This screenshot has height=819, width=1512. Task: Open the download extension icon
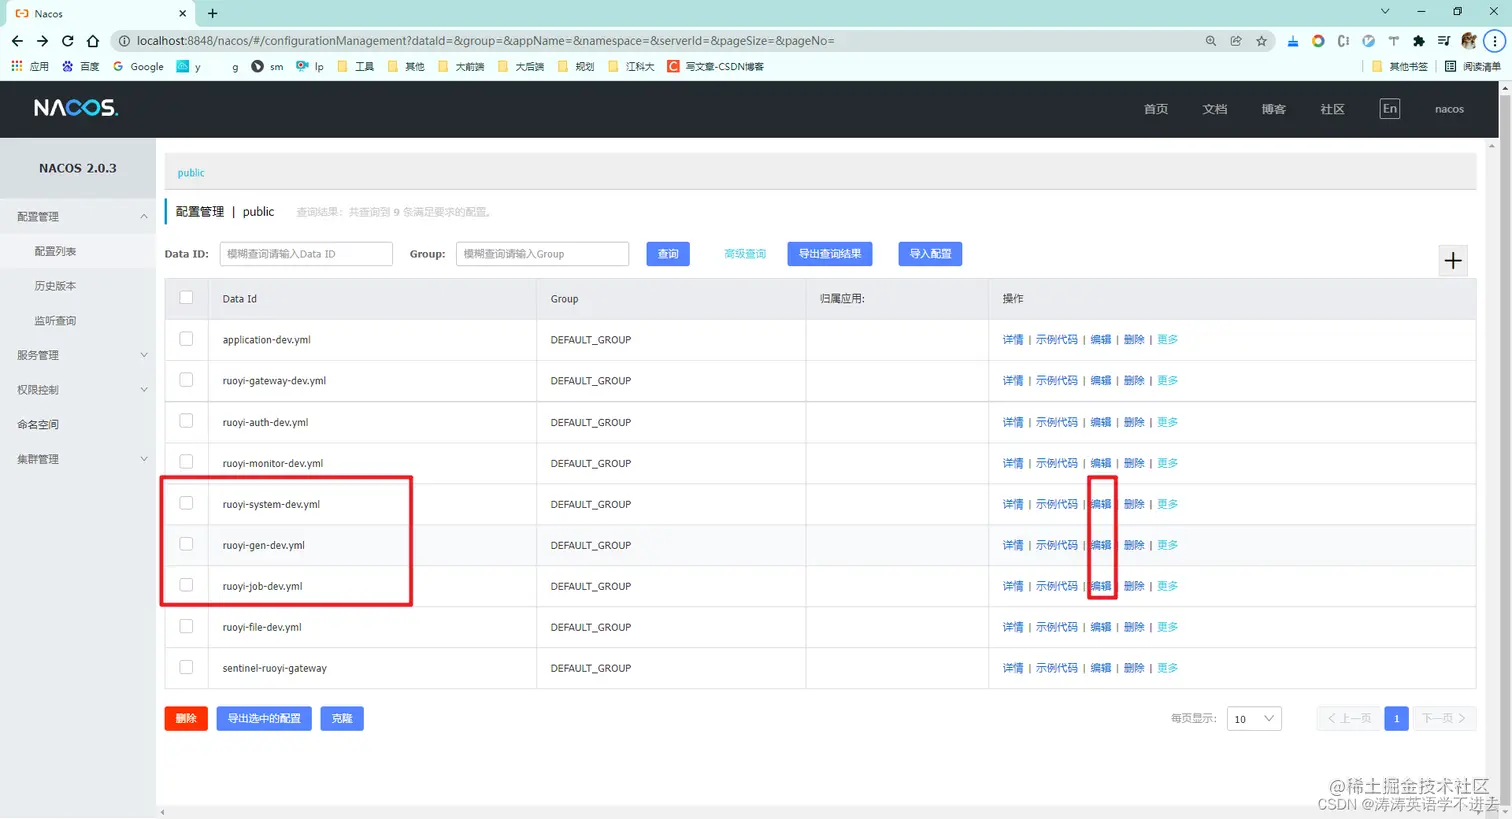1293,41
